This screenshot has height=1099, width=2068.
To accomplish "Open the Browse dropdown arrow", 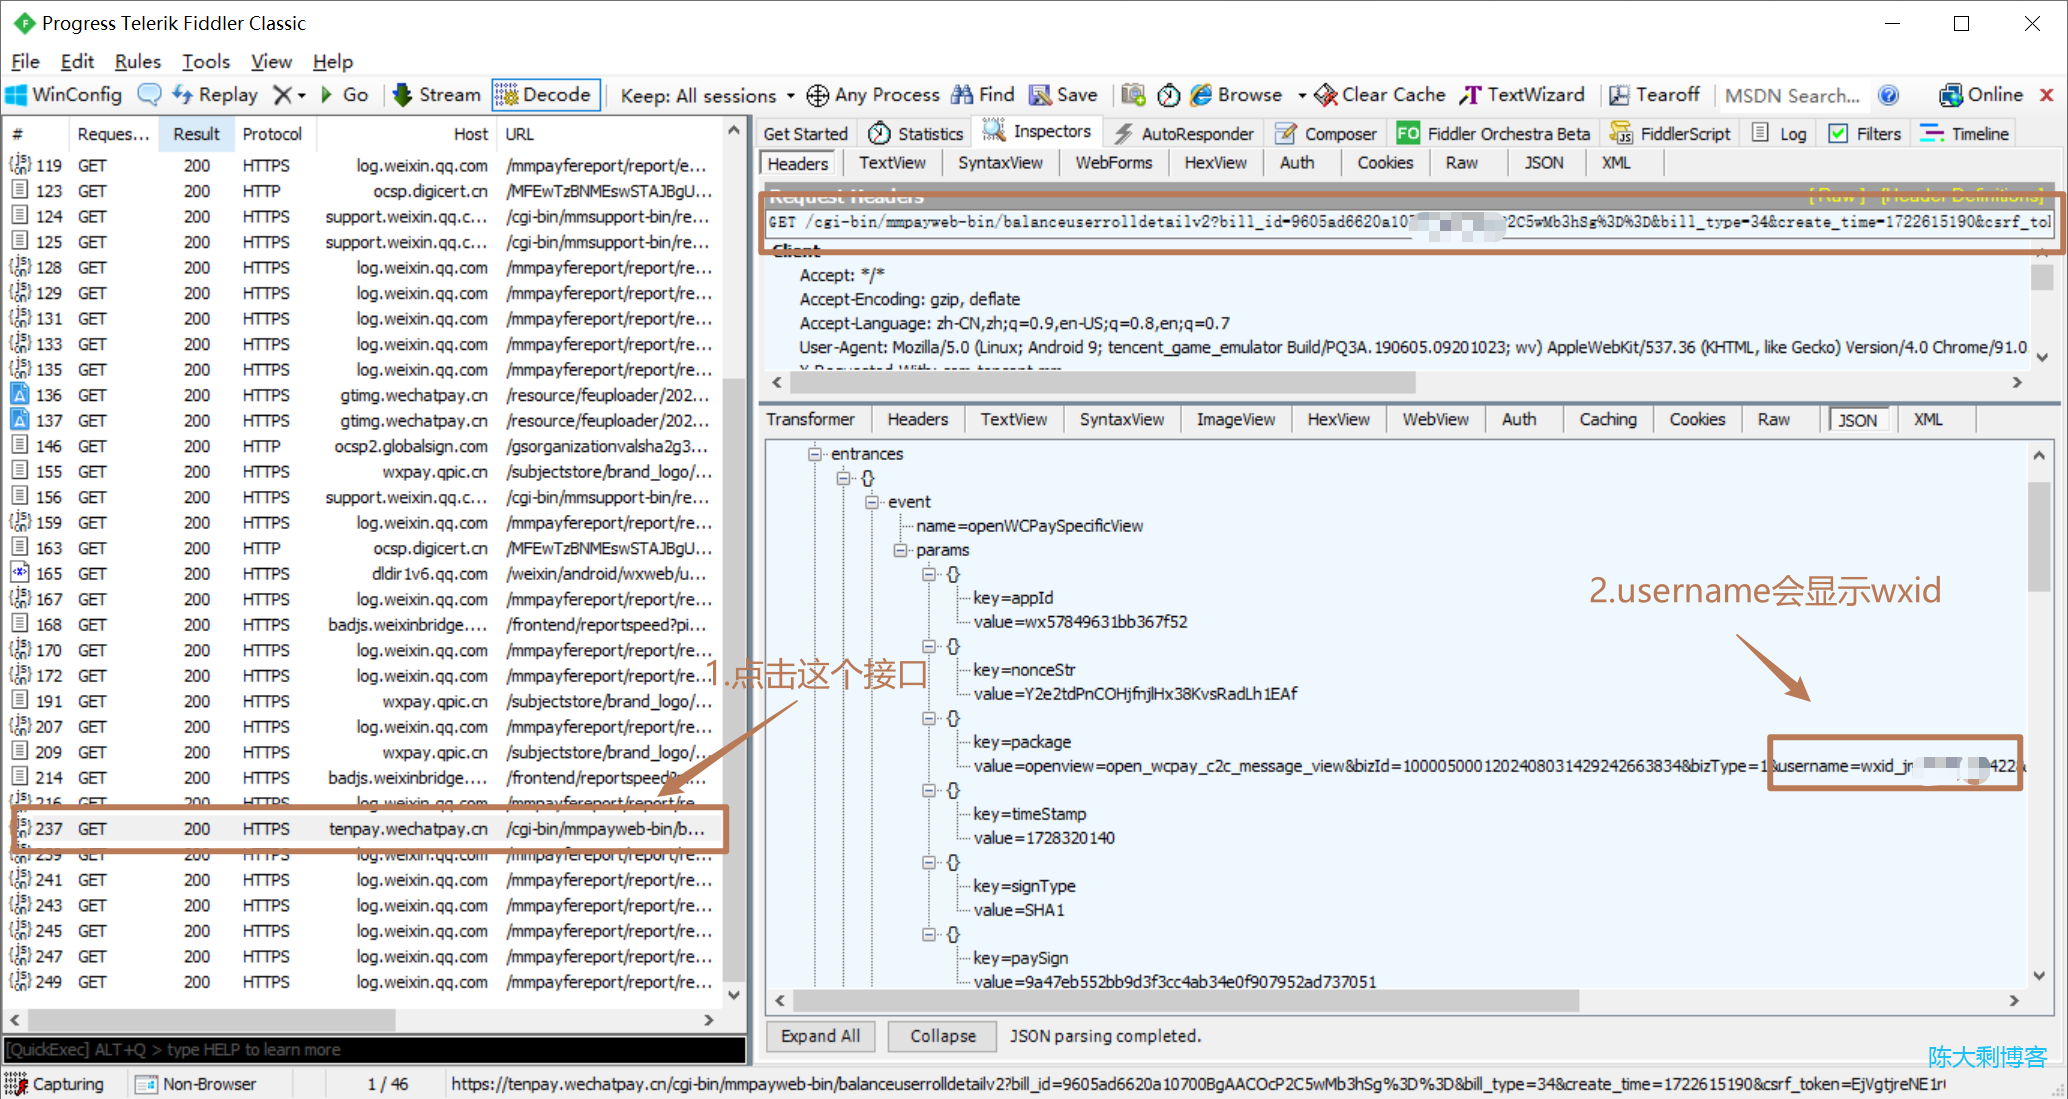I will tap(1301, 96).
